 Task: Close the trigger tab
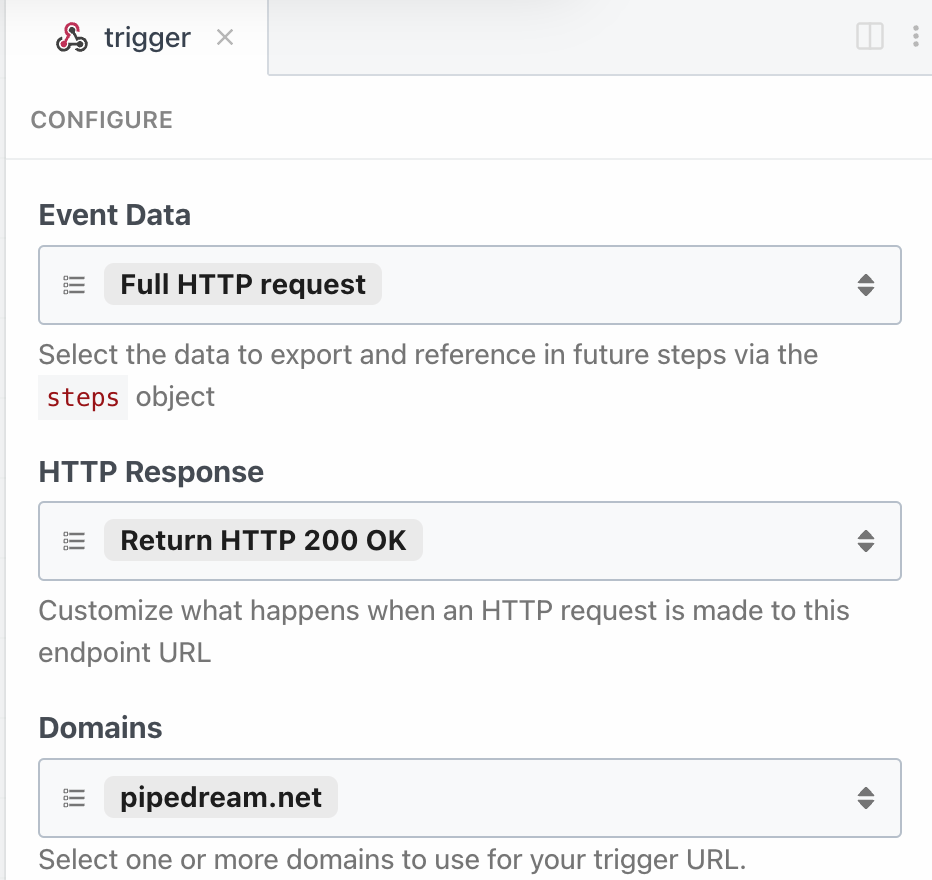pyautogui.click(x=225, y=38)
